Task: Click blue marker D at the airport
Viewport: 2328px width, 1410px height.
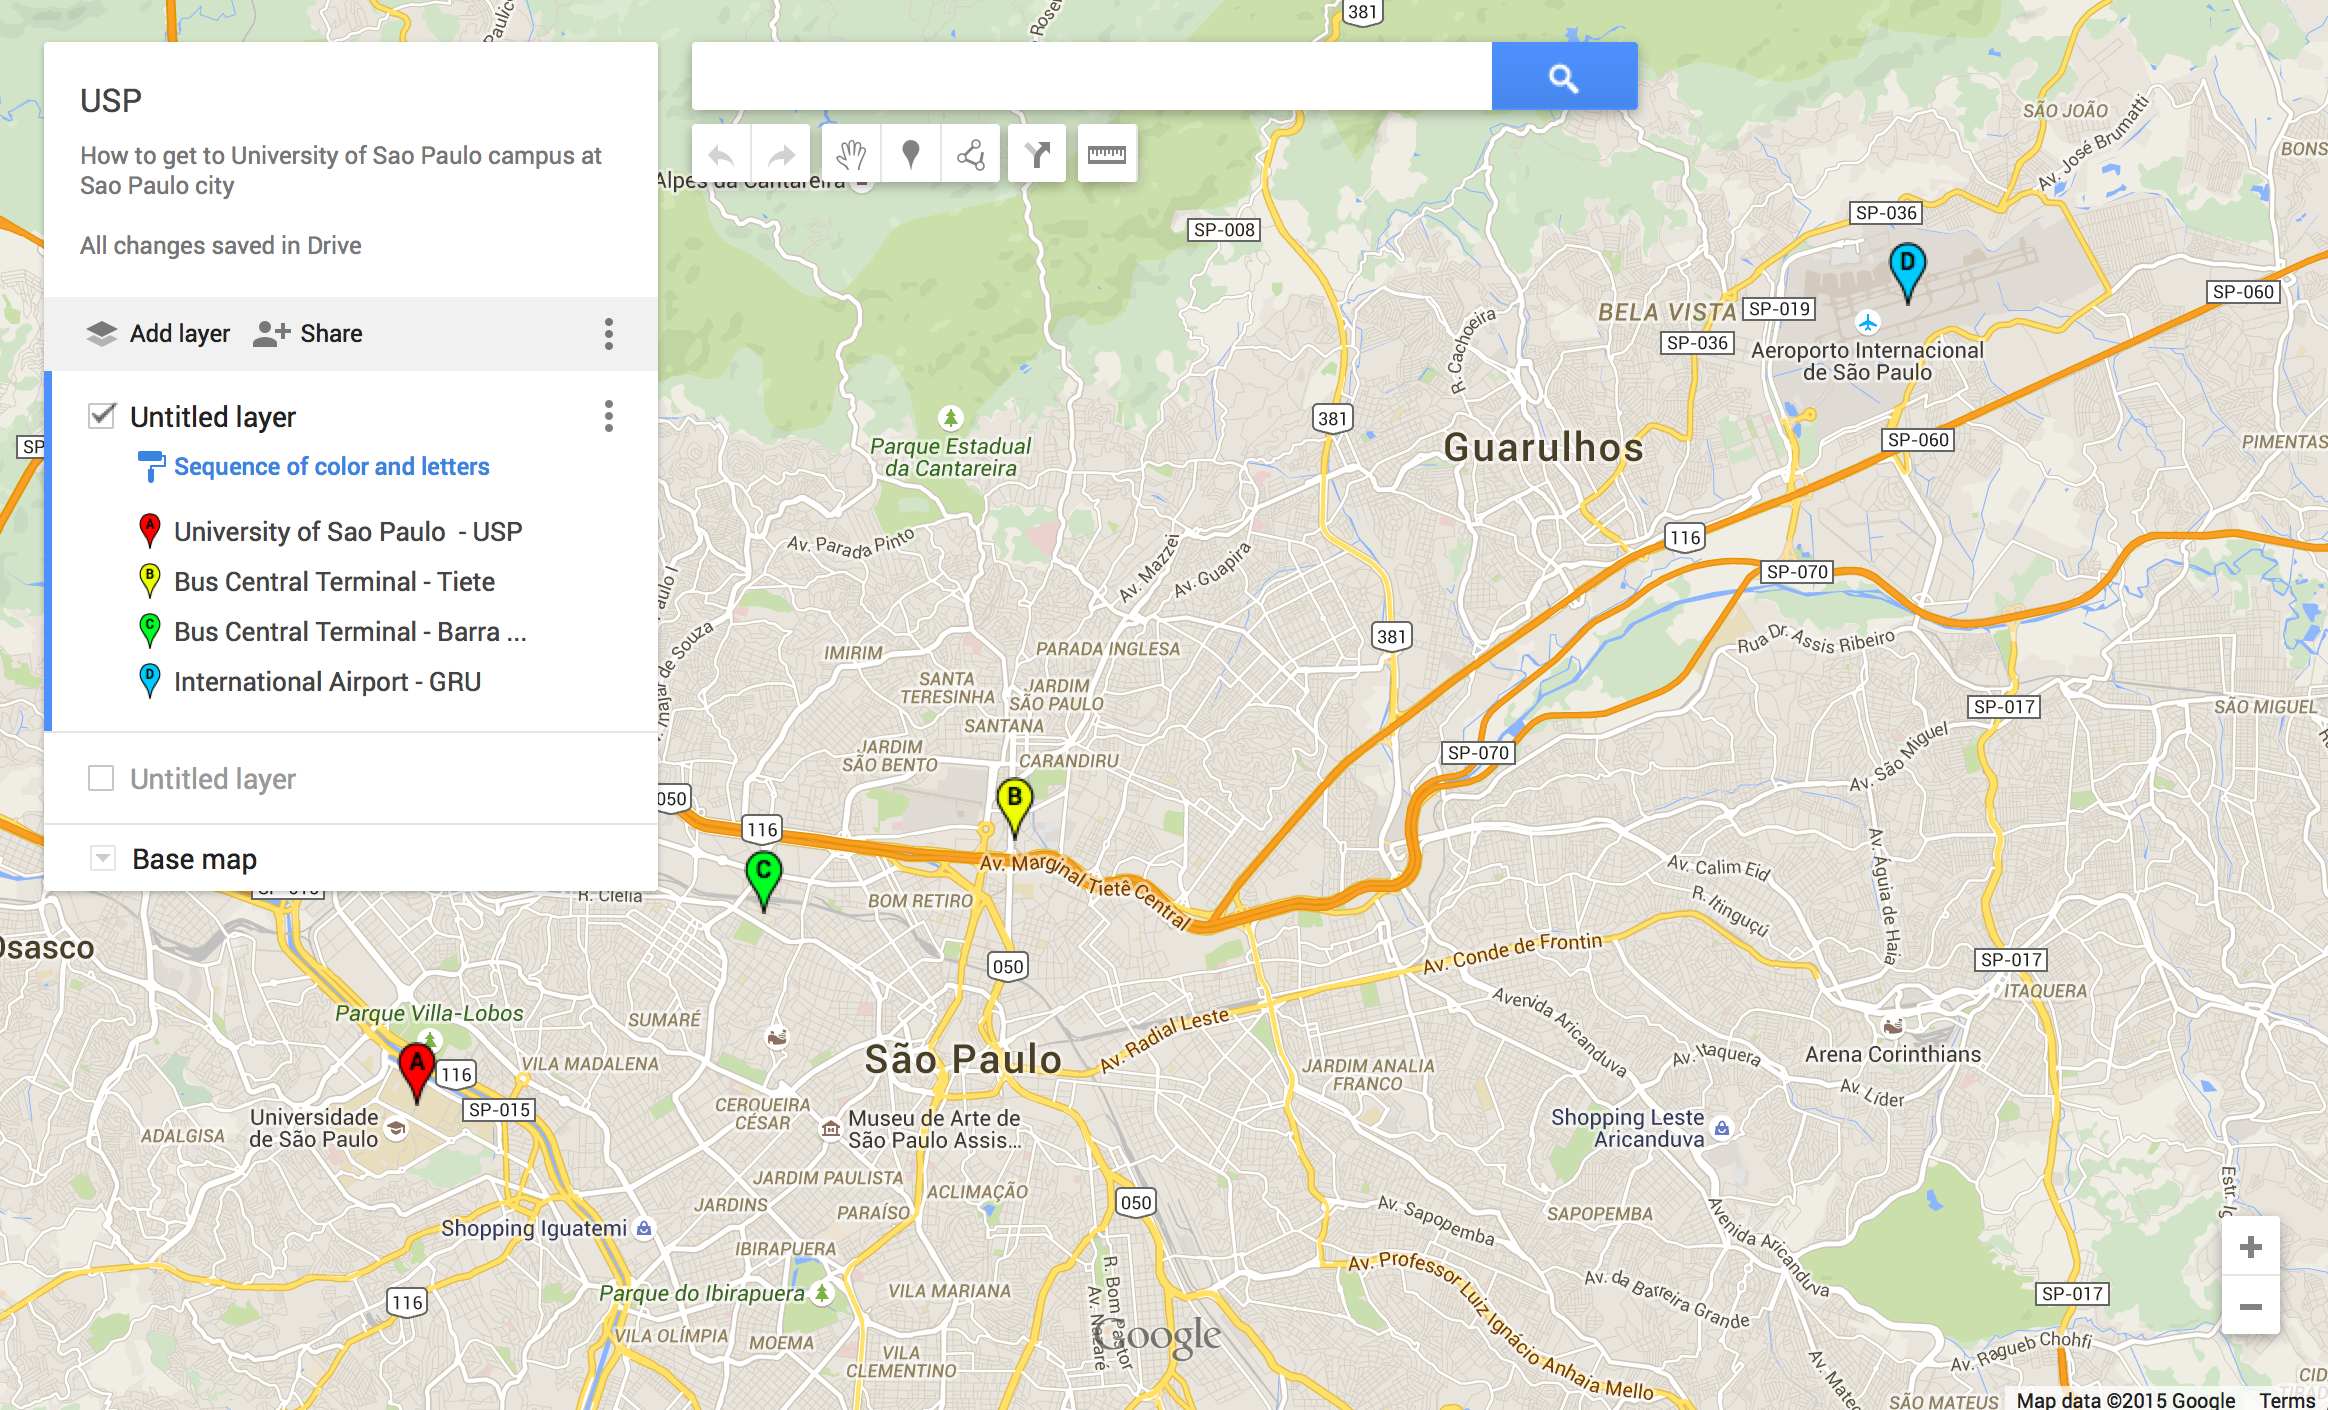Action: pos(1907,271)
